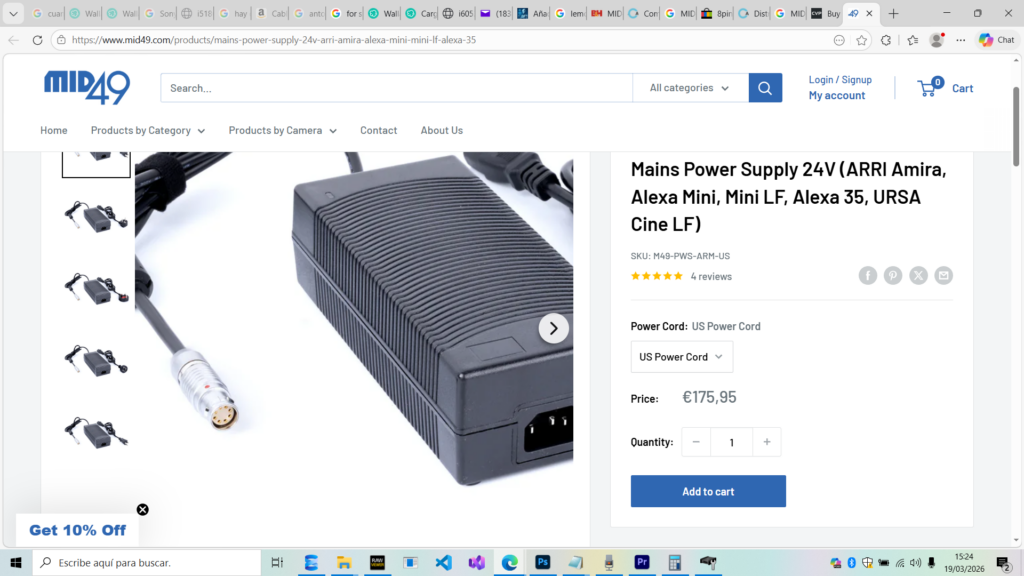Click the MID49 logo

tap(87, 87)
